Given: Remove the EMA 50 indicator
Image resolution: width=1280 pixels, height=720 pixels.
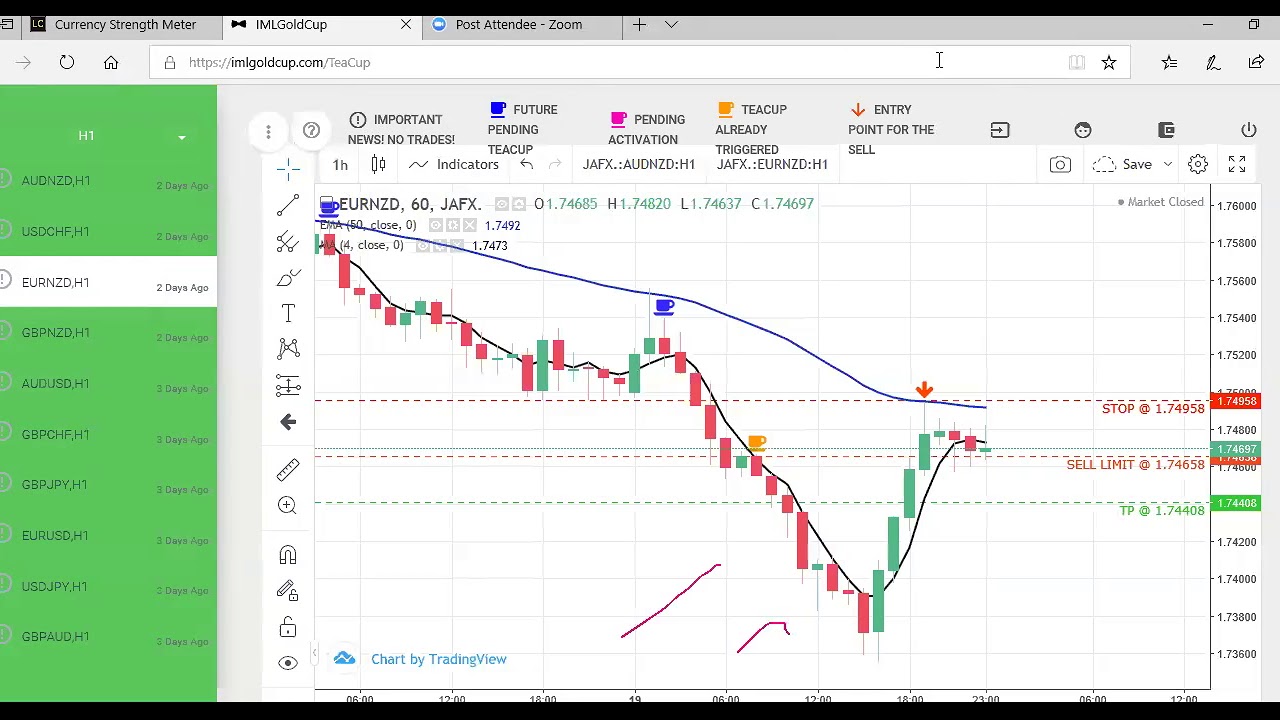Looking at the screenshot, I should (472, 225).
